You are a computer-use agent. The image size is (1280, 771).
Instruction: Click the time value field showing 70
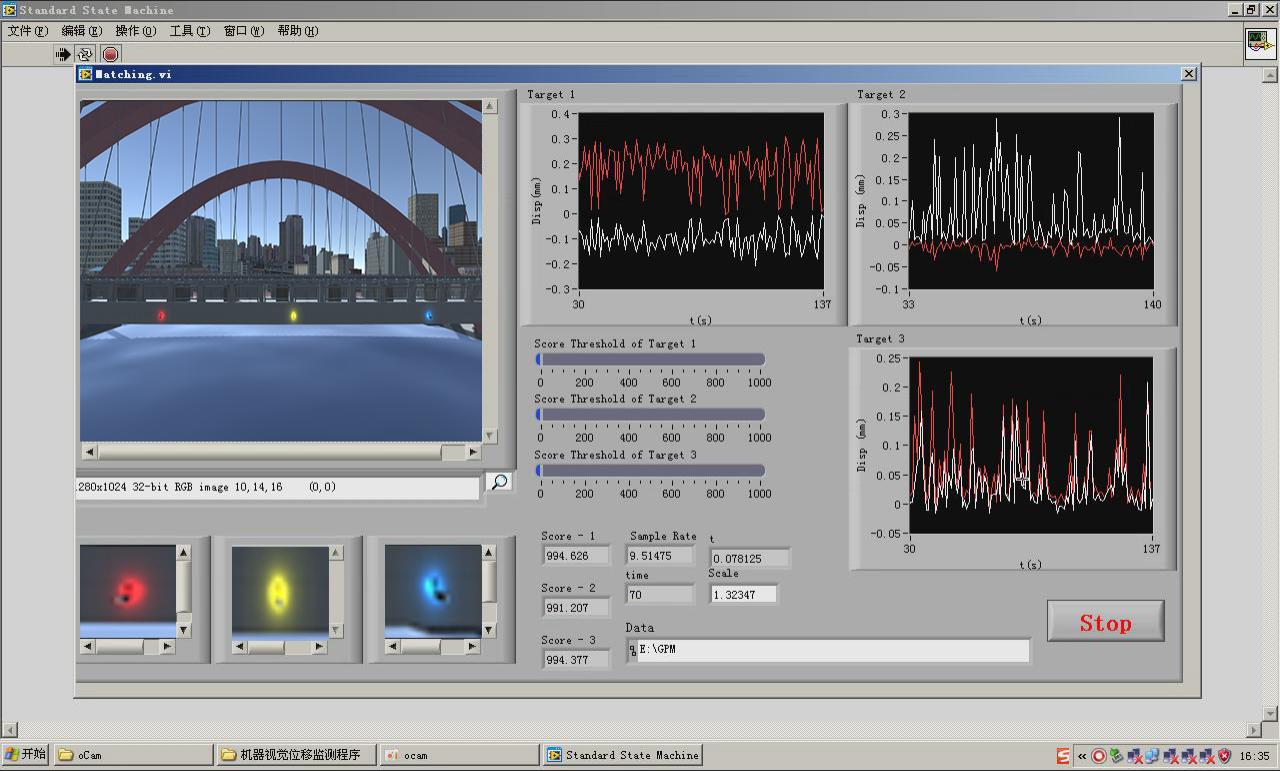pos(661,594)
